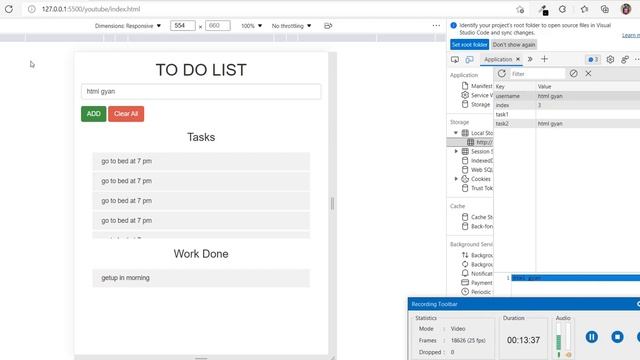
Task: Open the issues counter badge
Action: coord(593,60)
